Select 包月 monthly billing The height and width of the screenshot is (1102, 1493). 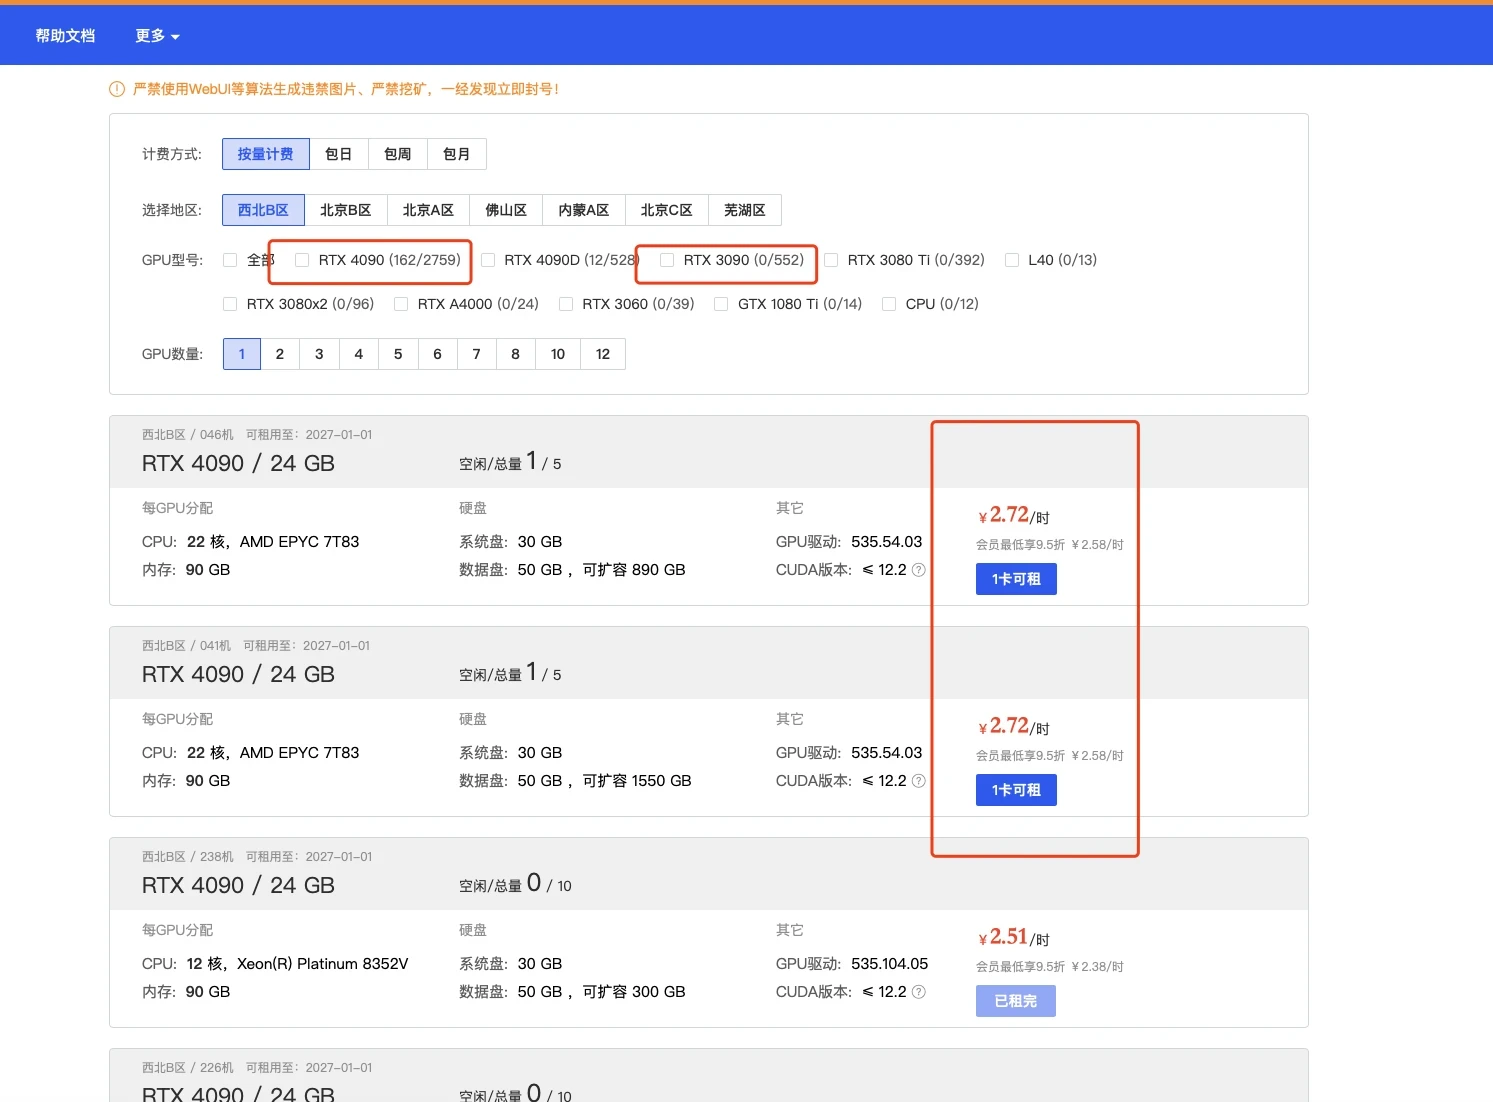457,154
